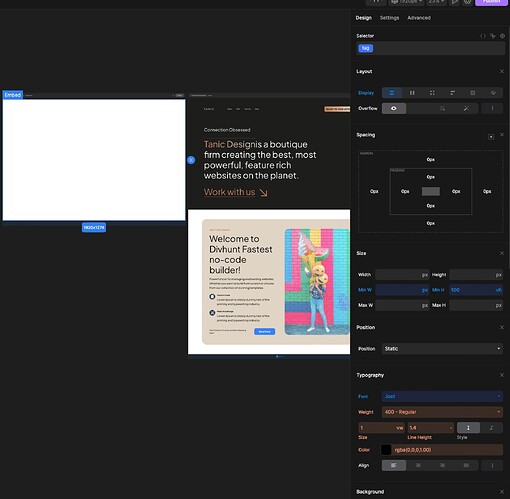Open the Advanced tab
This screenshot has height=499, width=510.
coord(419,18)
